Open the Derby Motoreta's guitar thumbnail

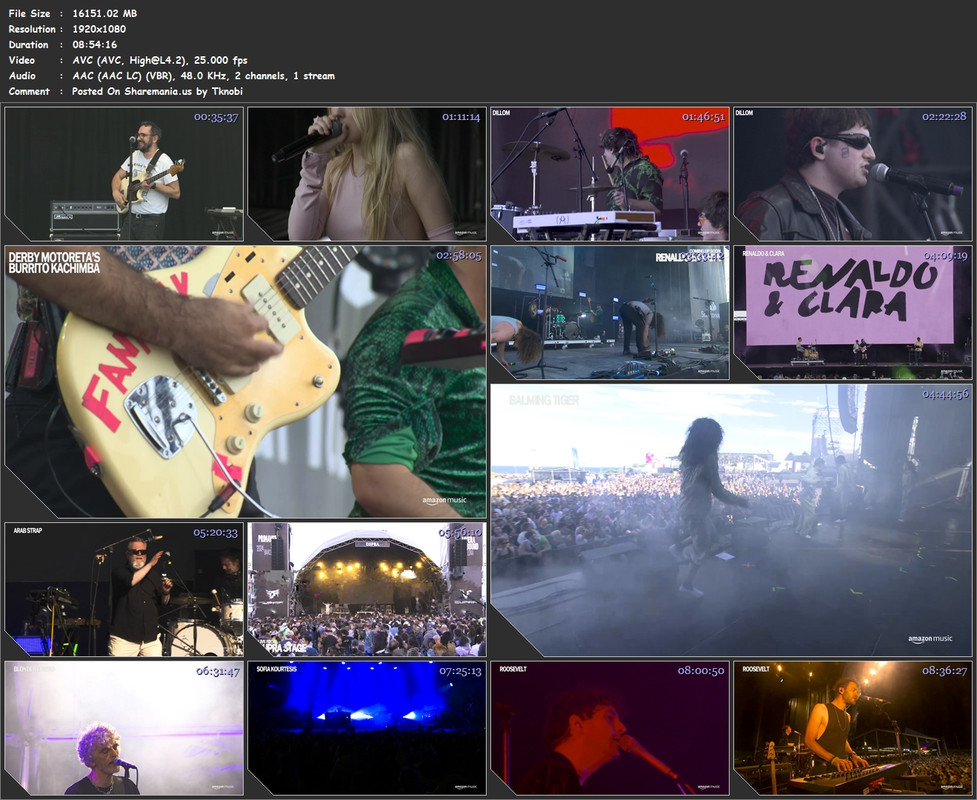(x=245, y=381)
